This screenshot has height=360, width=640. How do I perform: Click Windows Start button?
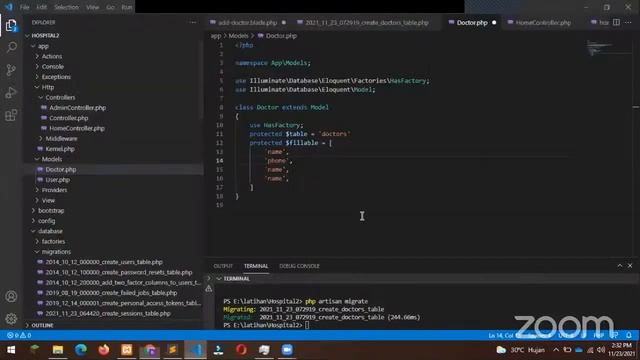(11, 350)
